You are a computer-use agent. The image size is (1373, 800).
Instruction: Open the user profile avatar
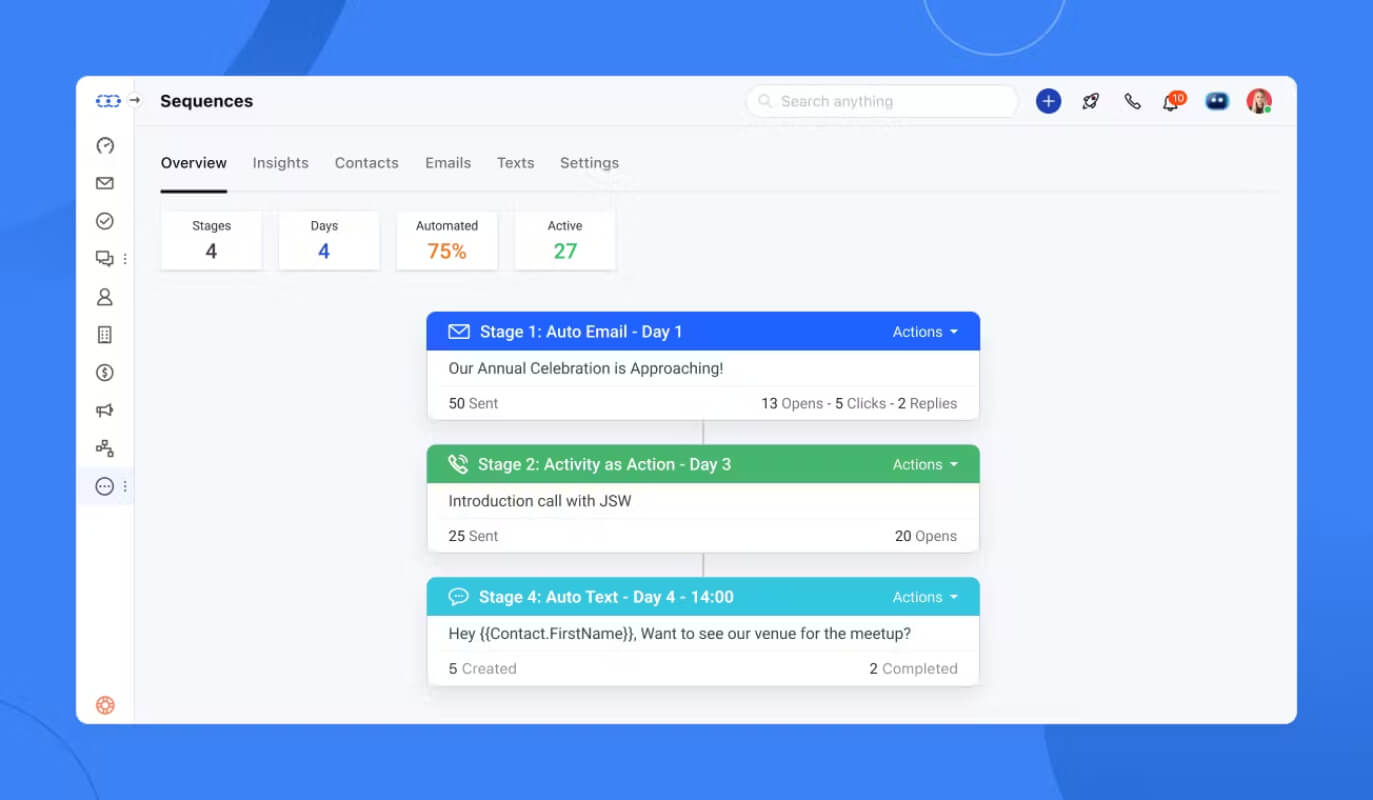1259,101
